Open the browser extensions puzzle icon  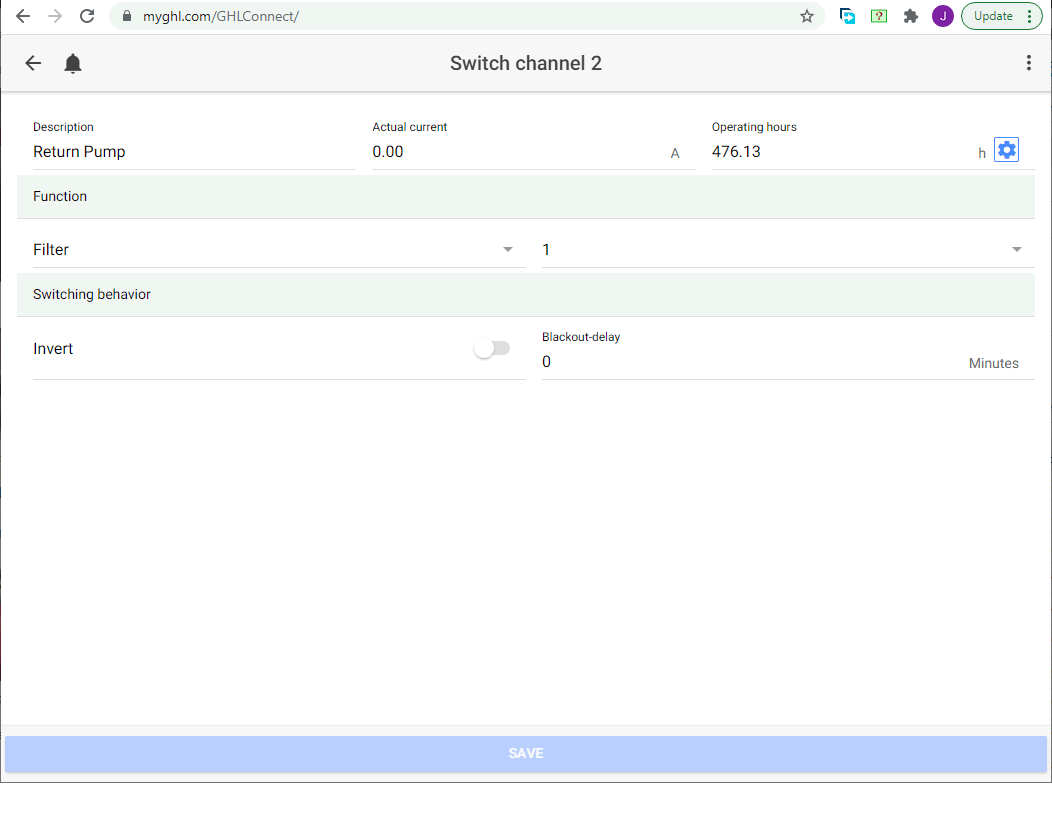tap(910, 16)
